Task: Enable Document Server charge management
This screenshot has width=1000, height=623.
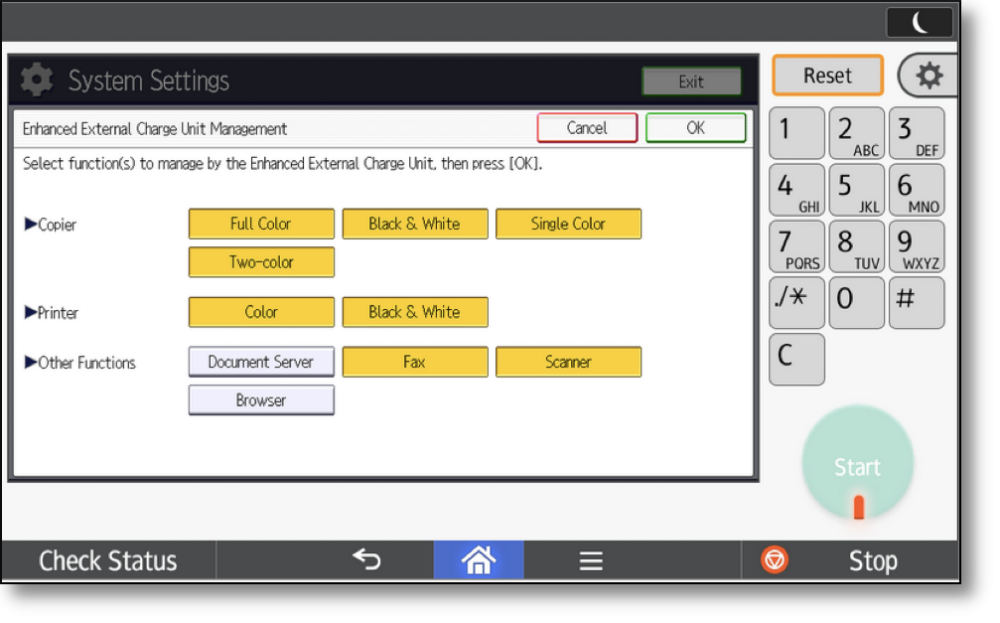Action: 261,362
